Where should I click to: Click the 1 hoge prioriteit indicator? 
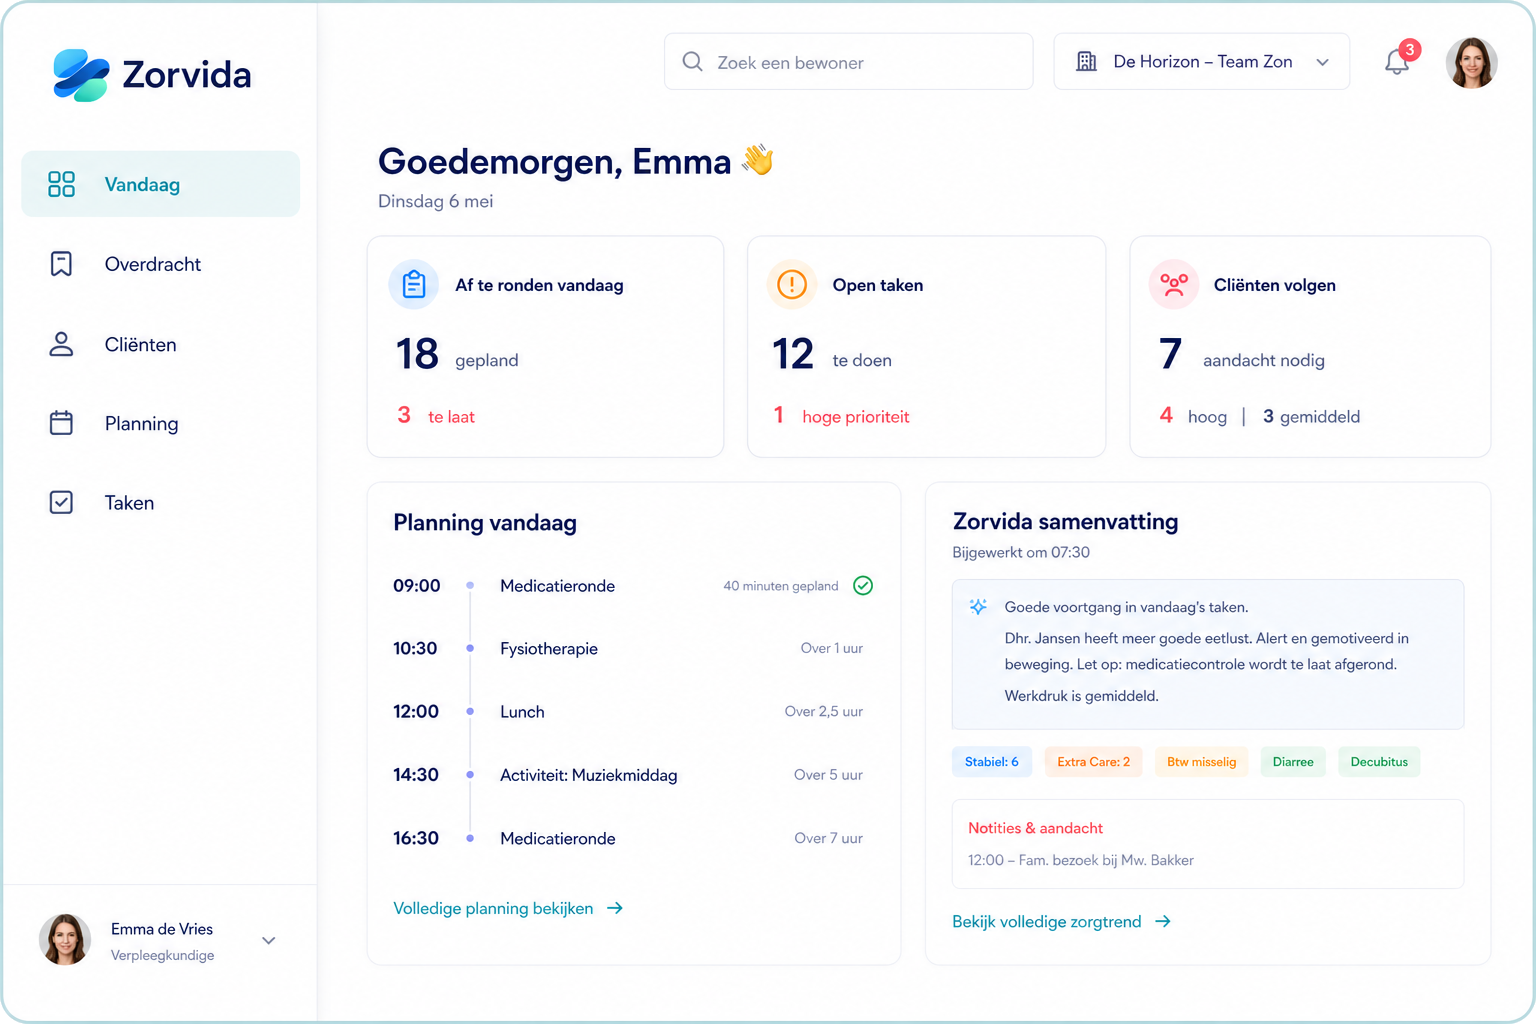(841, 416)
